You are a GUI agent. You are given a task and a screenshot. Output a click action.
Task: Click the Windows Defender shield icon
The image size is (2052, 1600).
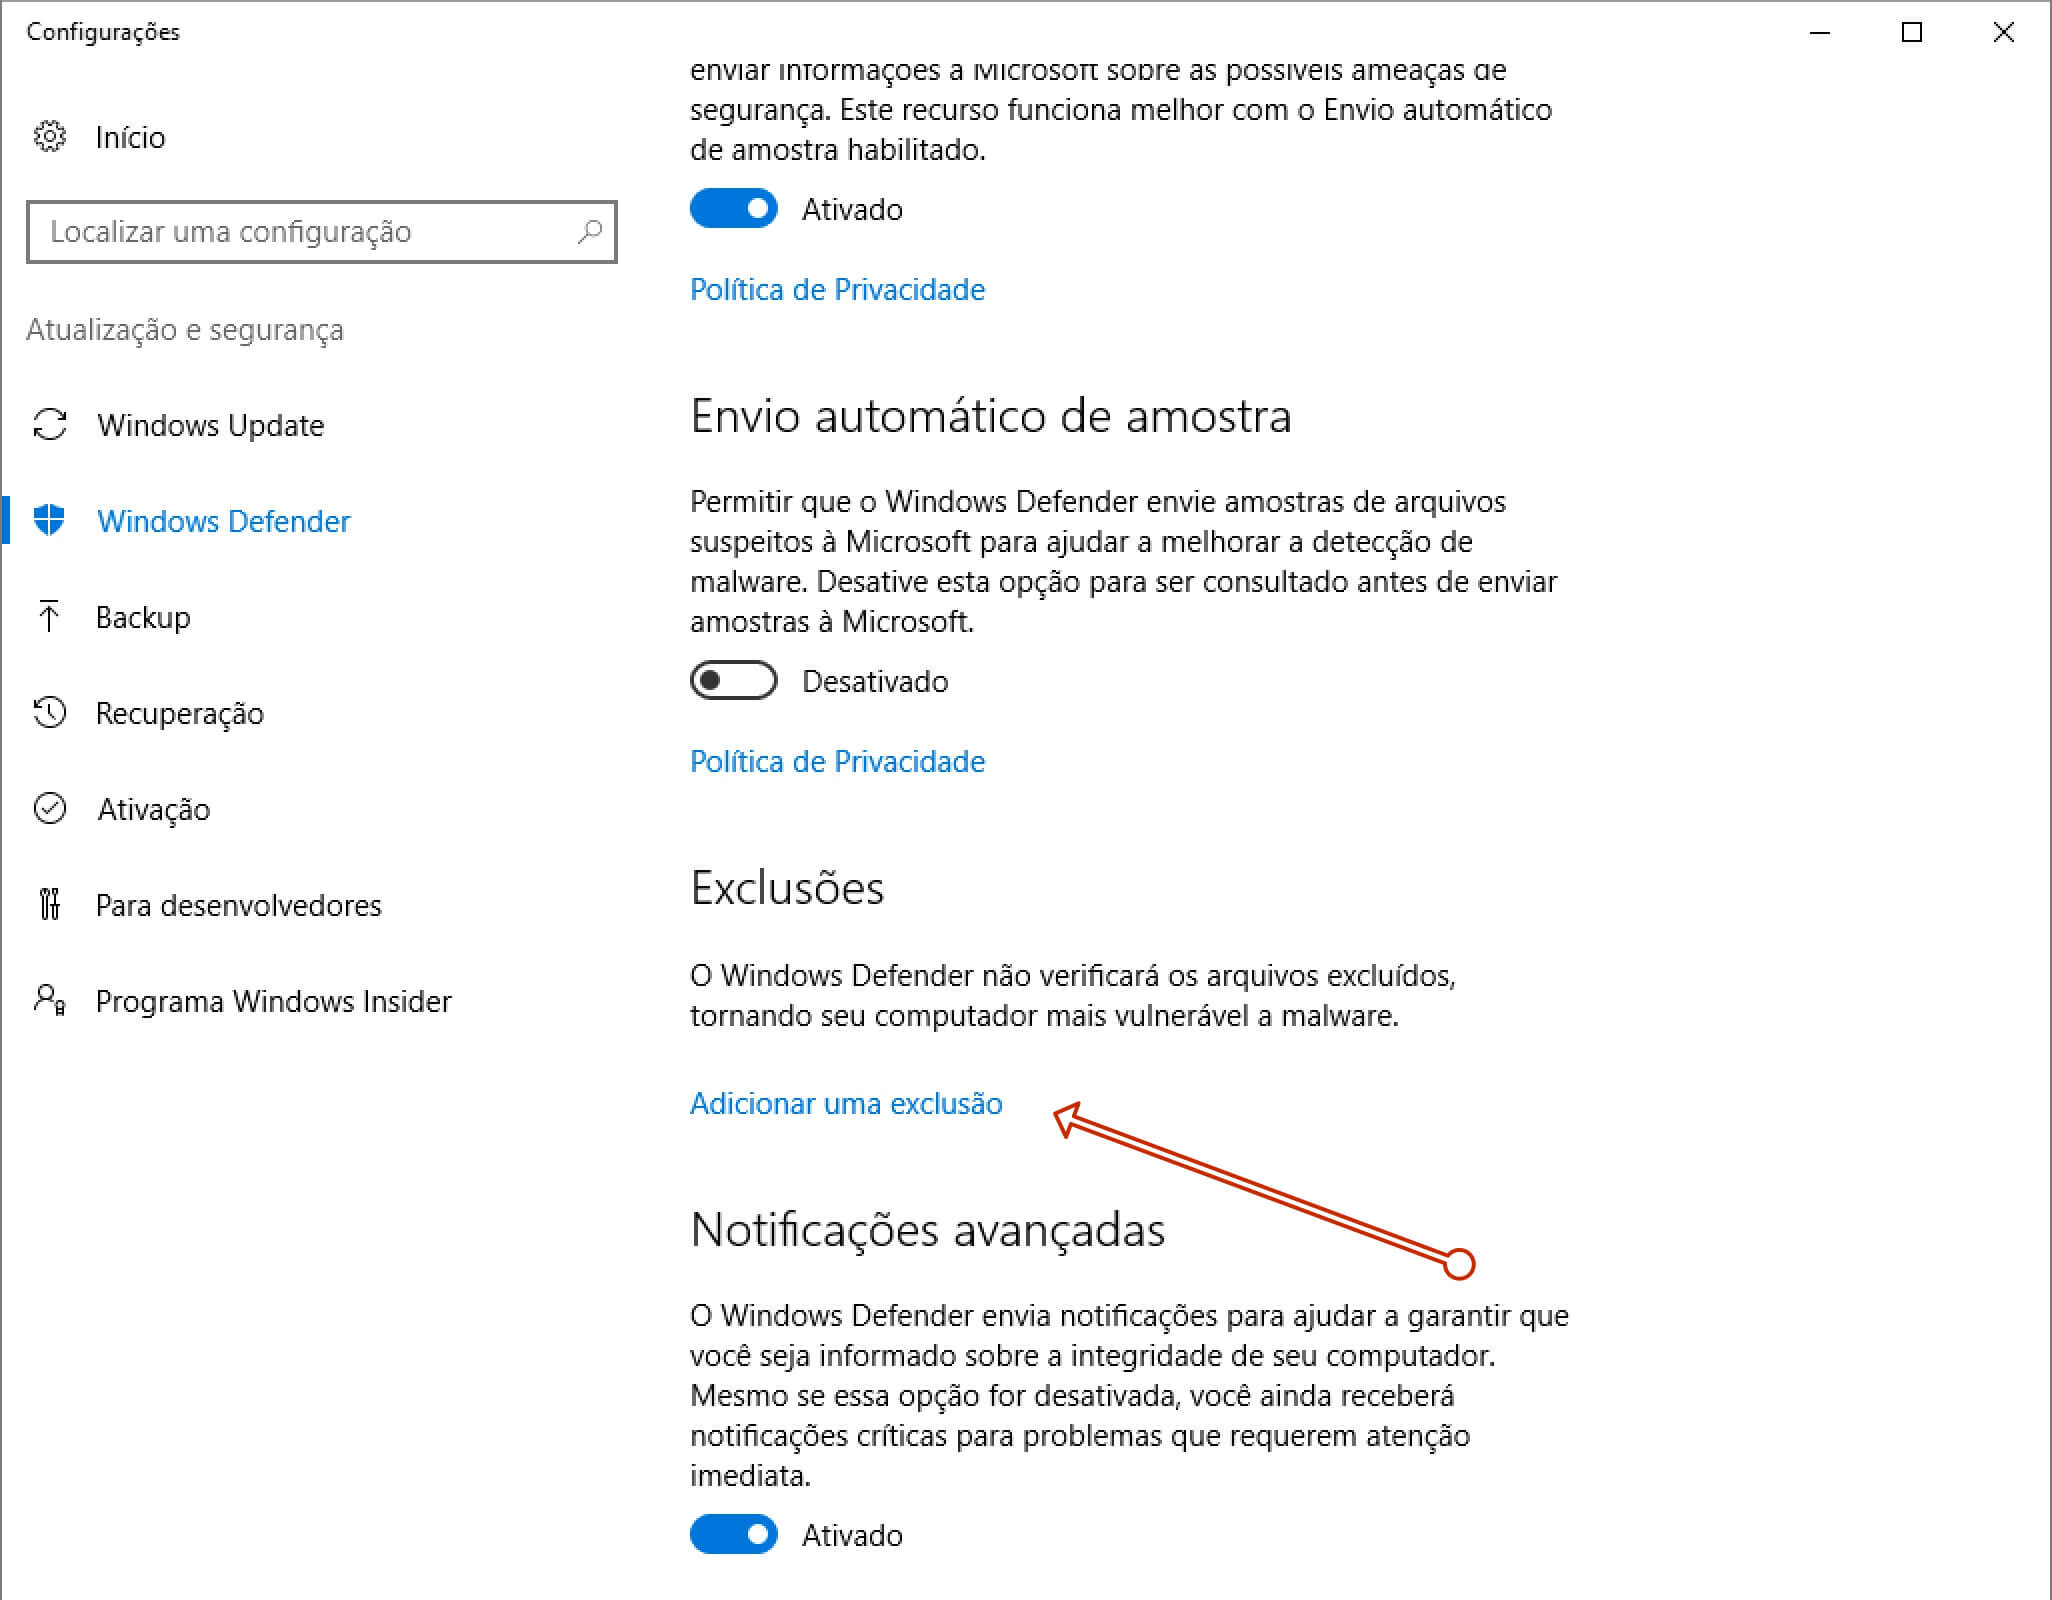tap(49, 520)
